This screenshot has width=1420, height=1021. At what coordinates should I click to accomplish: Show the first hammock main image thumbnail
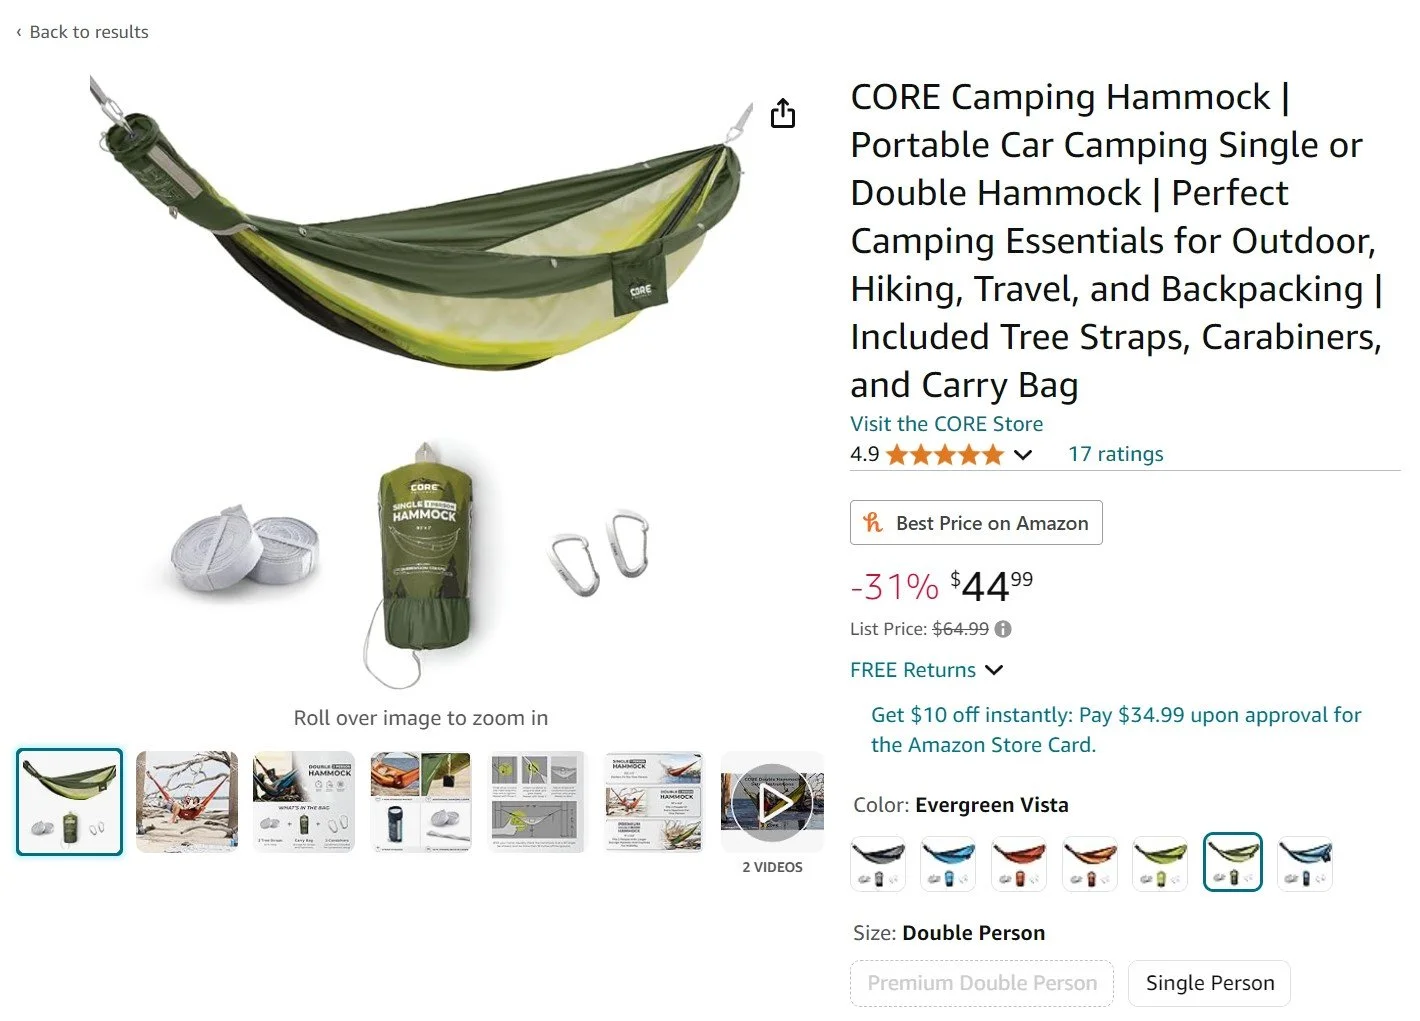[69, 801]
